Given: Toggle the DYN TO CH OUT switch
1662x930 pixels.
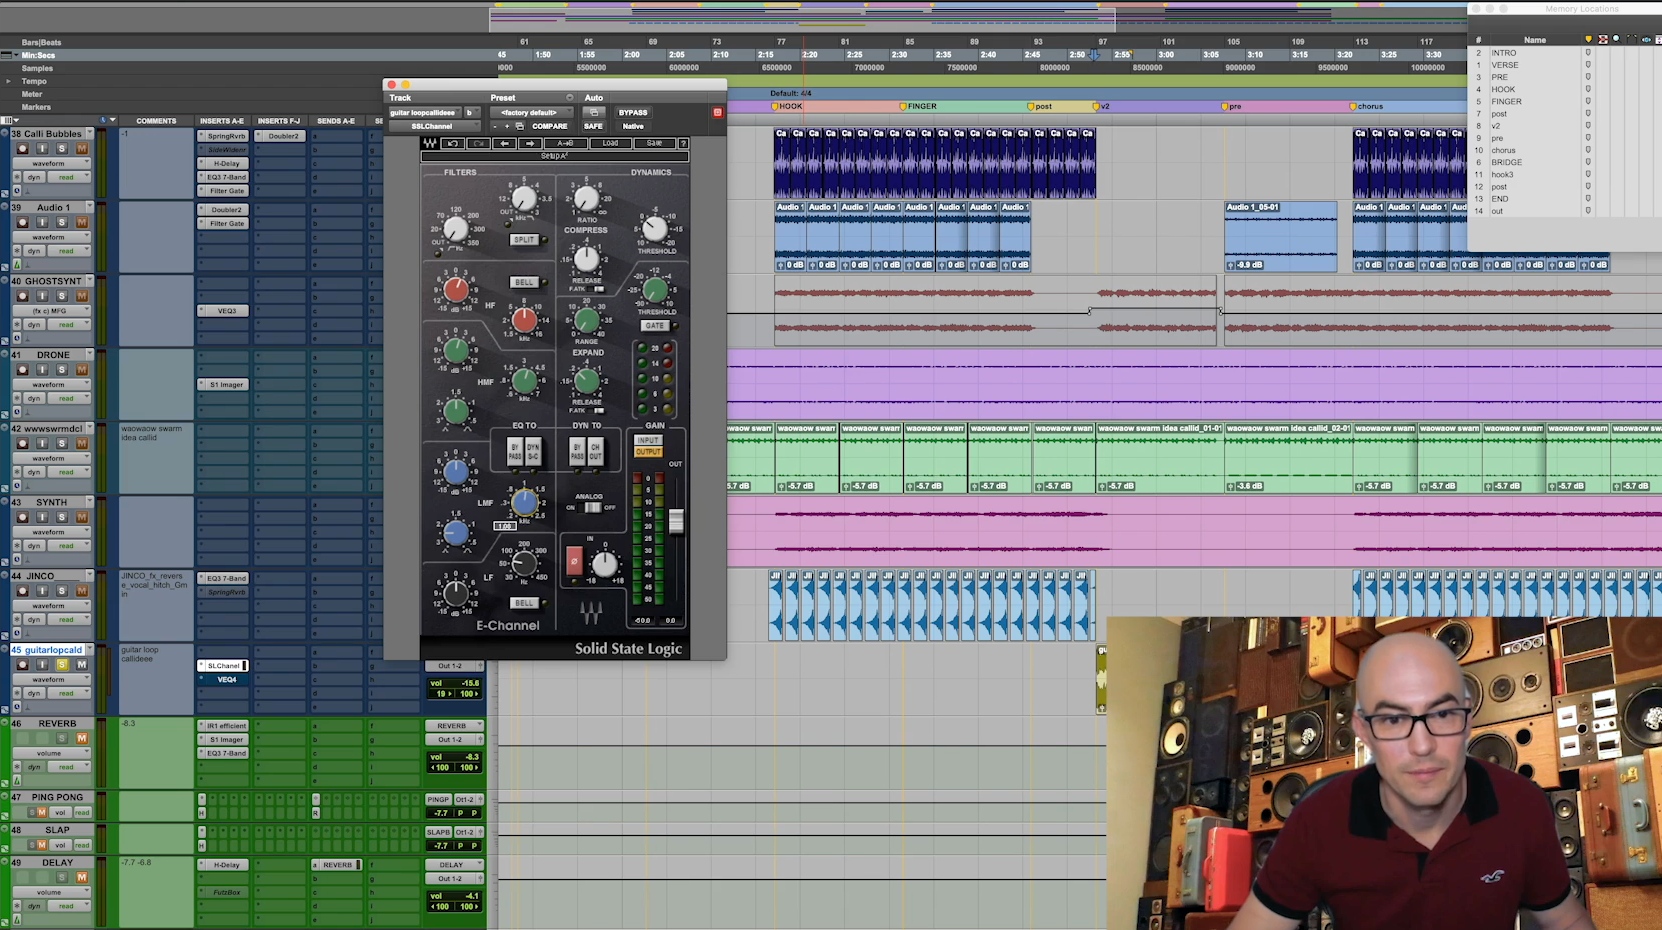Looking at the screenshot, I should pyautogui.click(x=596, y=451).
